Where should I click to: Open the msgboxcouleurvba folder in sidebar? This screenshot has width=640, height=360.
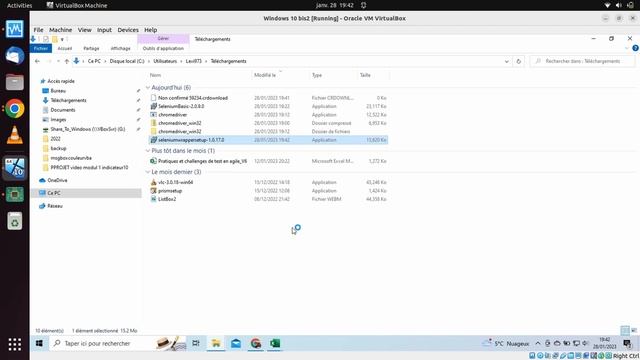pyautogui.click(x=71, y=158)
